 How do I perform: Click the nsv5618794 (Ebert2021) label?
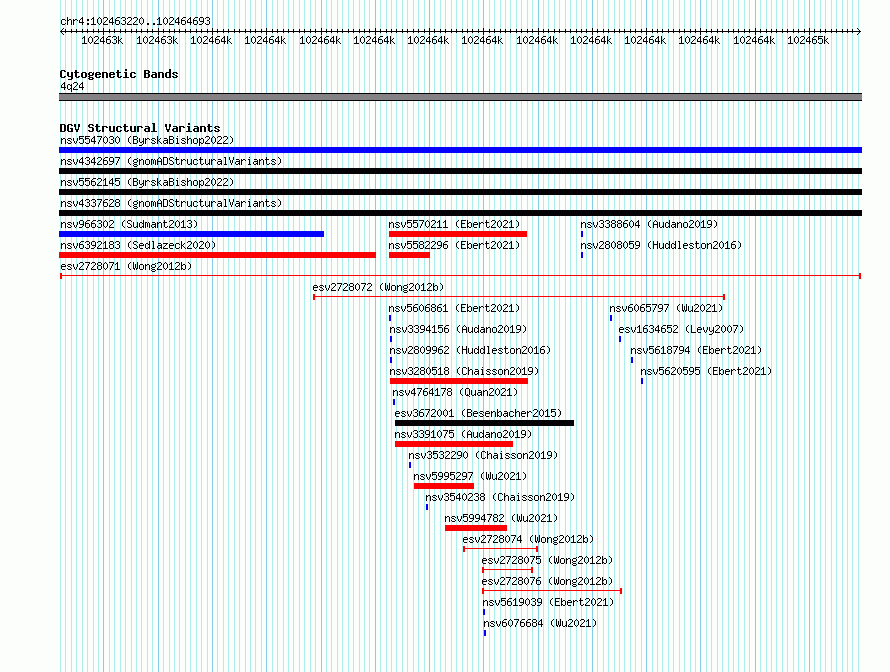pyautogui.click(x=696, y=350)
